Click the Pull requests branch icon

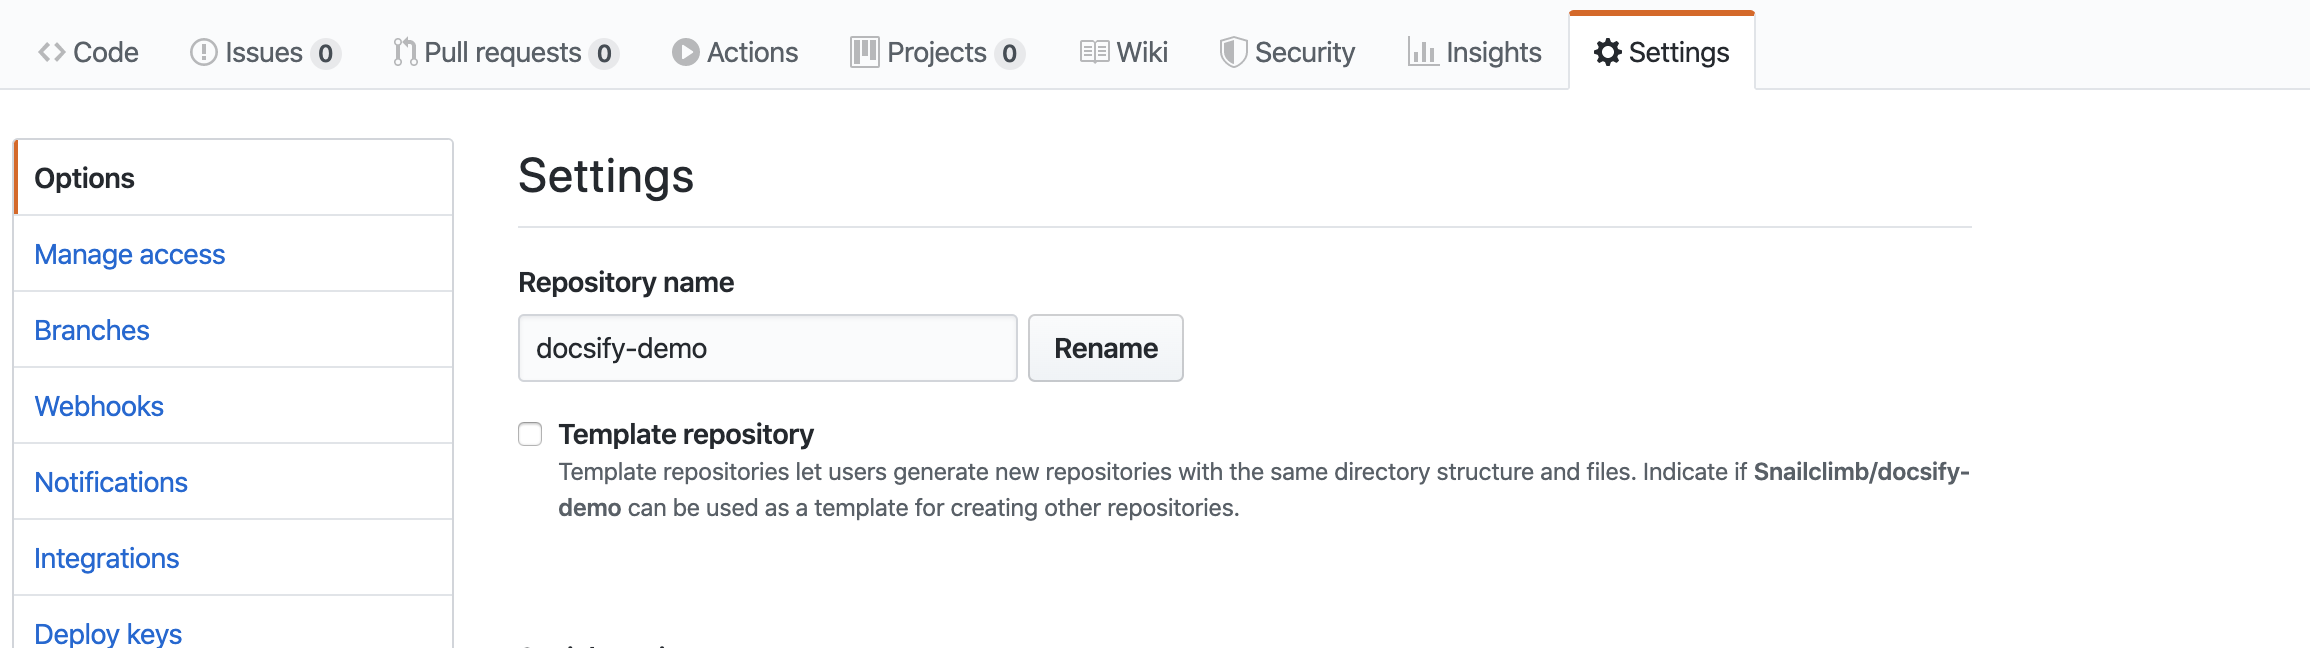point(405,52)
